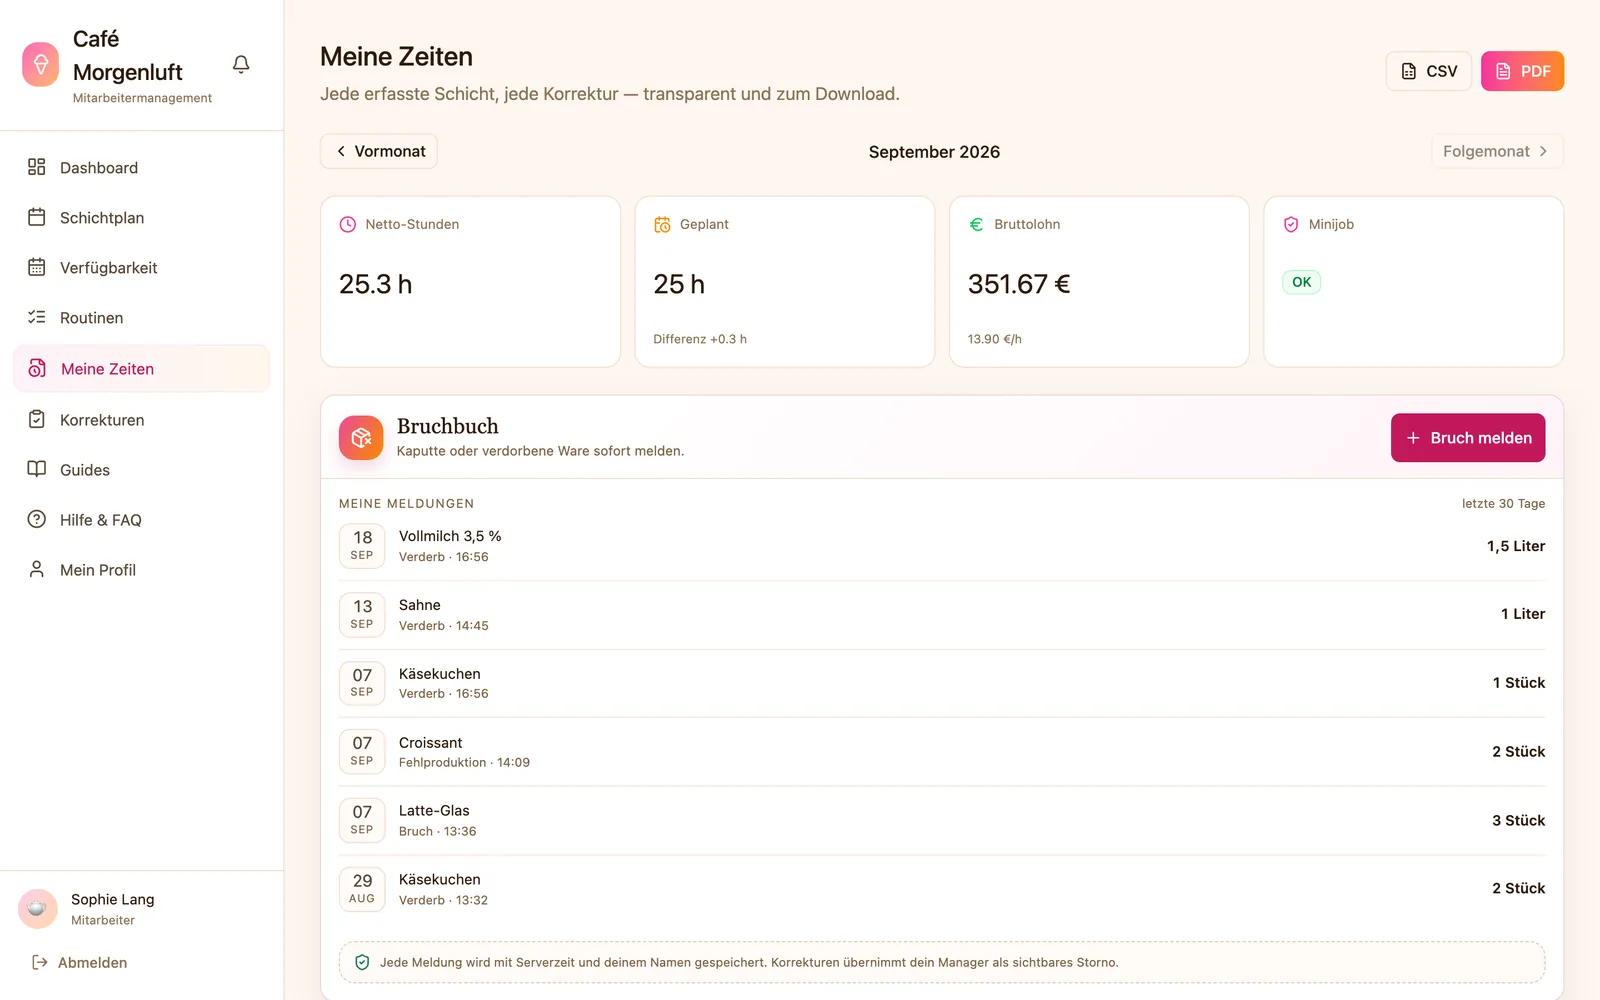Screen dimensions: 1600x1000
Task: Click the 1,5 Liter quantity
Action: [1516, 546]
